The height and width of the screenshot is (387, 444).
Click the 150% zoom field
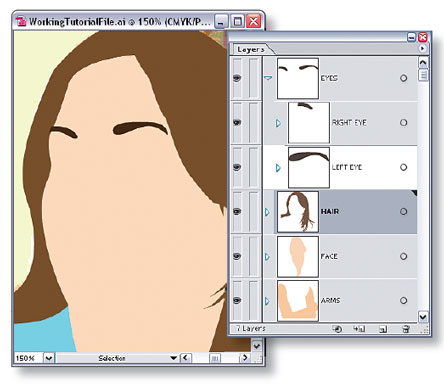pyautogui.click(x=28, y=358)
